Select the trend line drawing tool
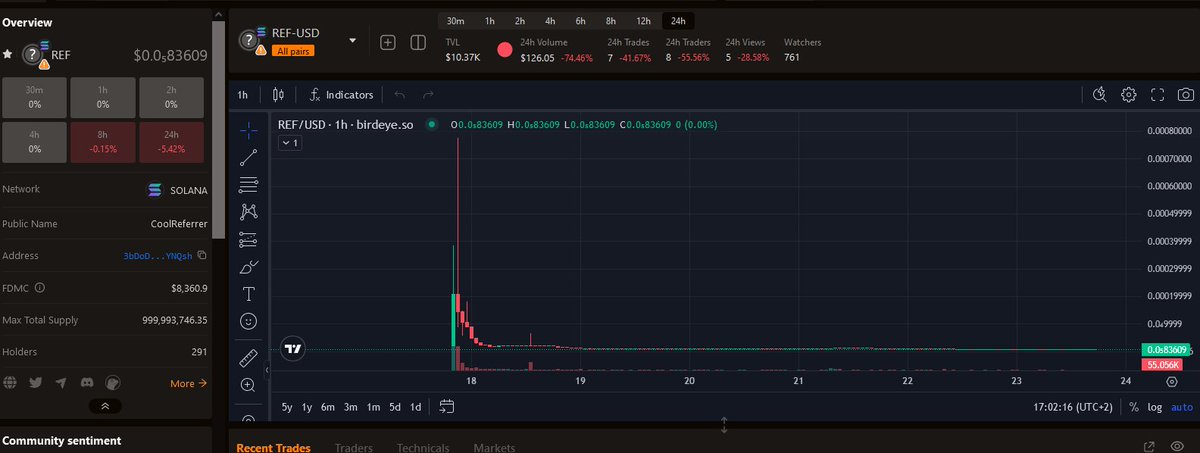This screenshot has width=1200, height=453. click(249, 157)
